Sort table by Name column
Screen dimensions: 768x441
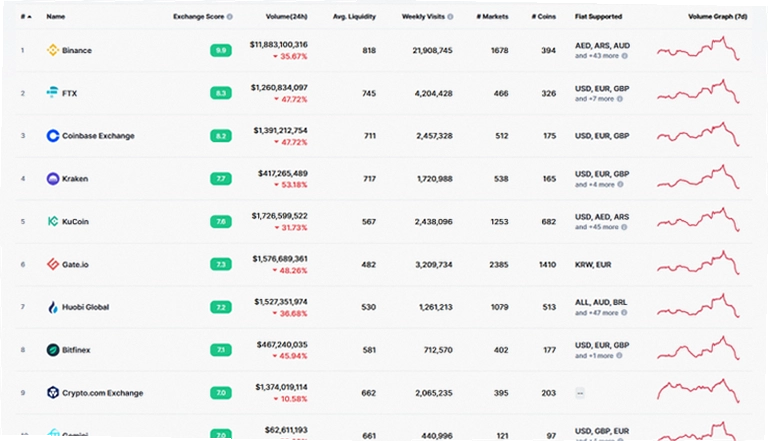[55, 17]
